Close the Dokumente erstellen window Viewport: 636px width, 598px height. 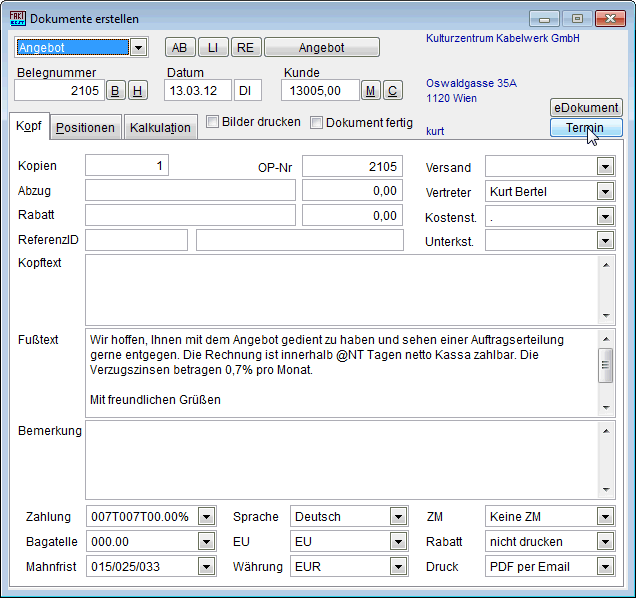point(610,19)
